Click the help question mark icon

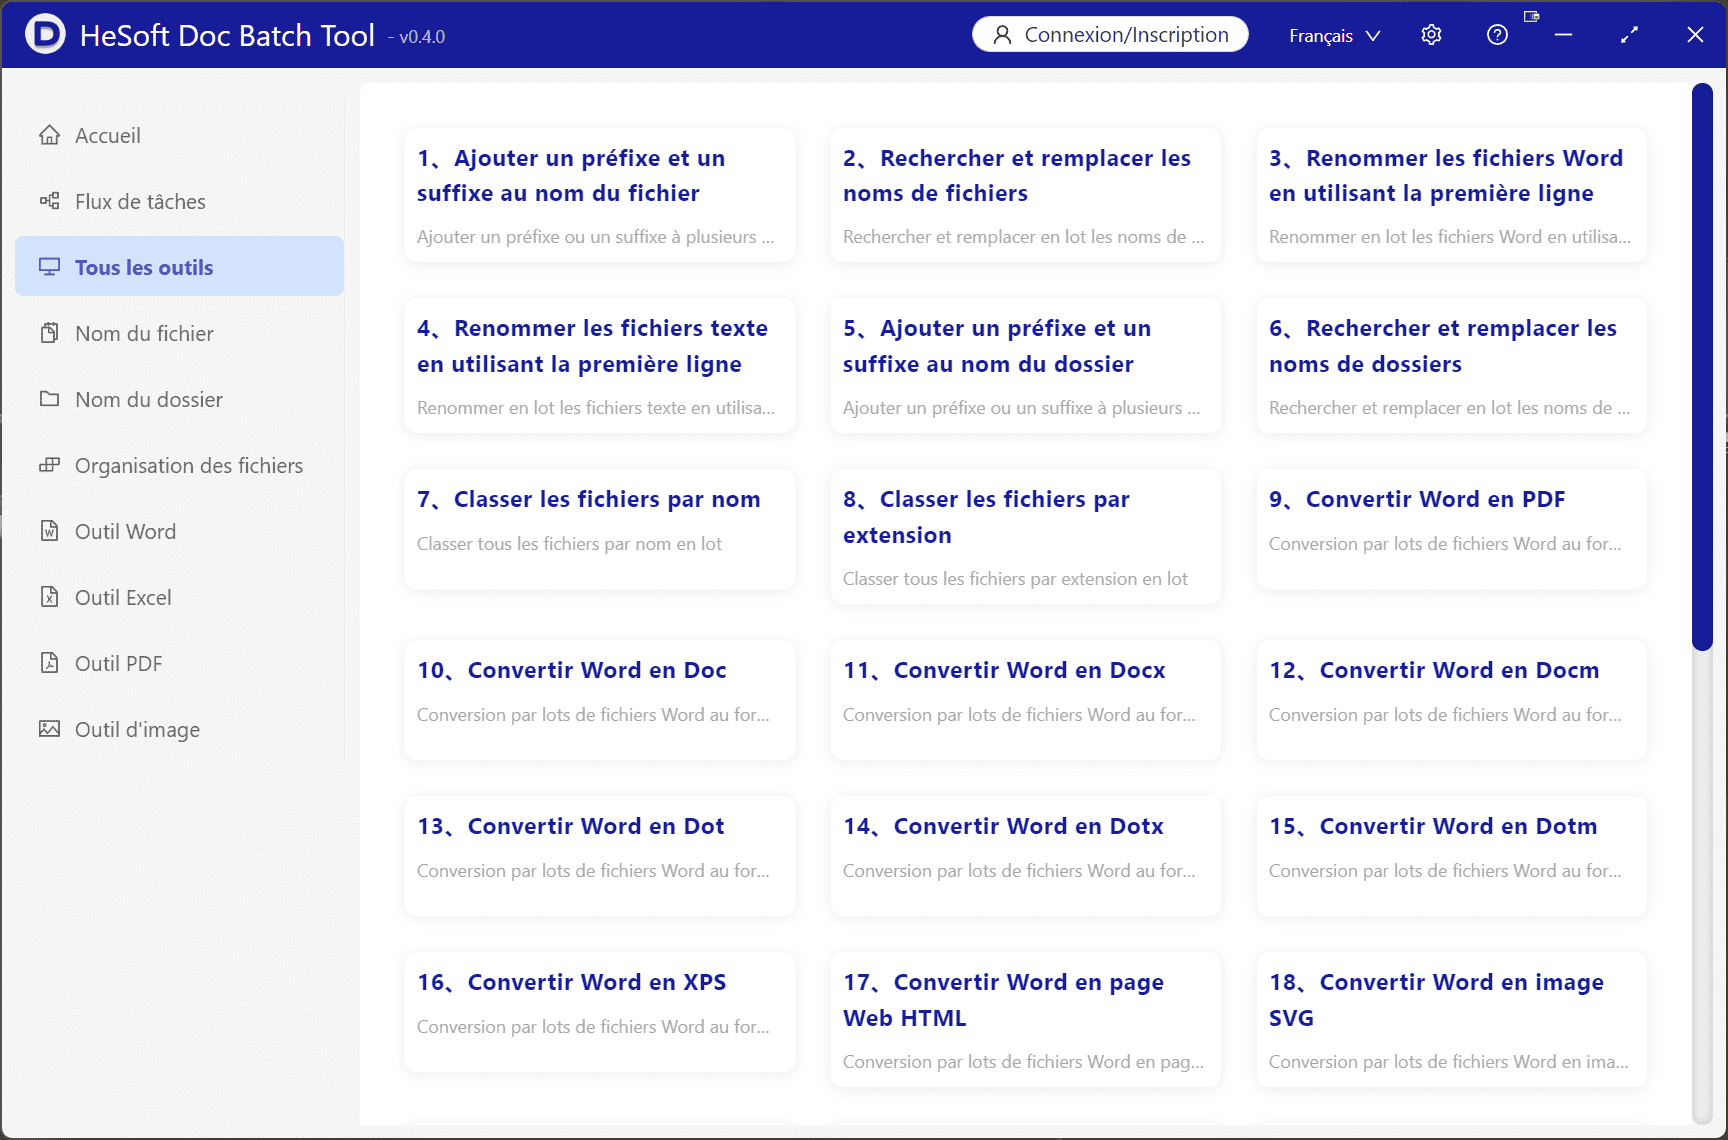(1497, 35)
